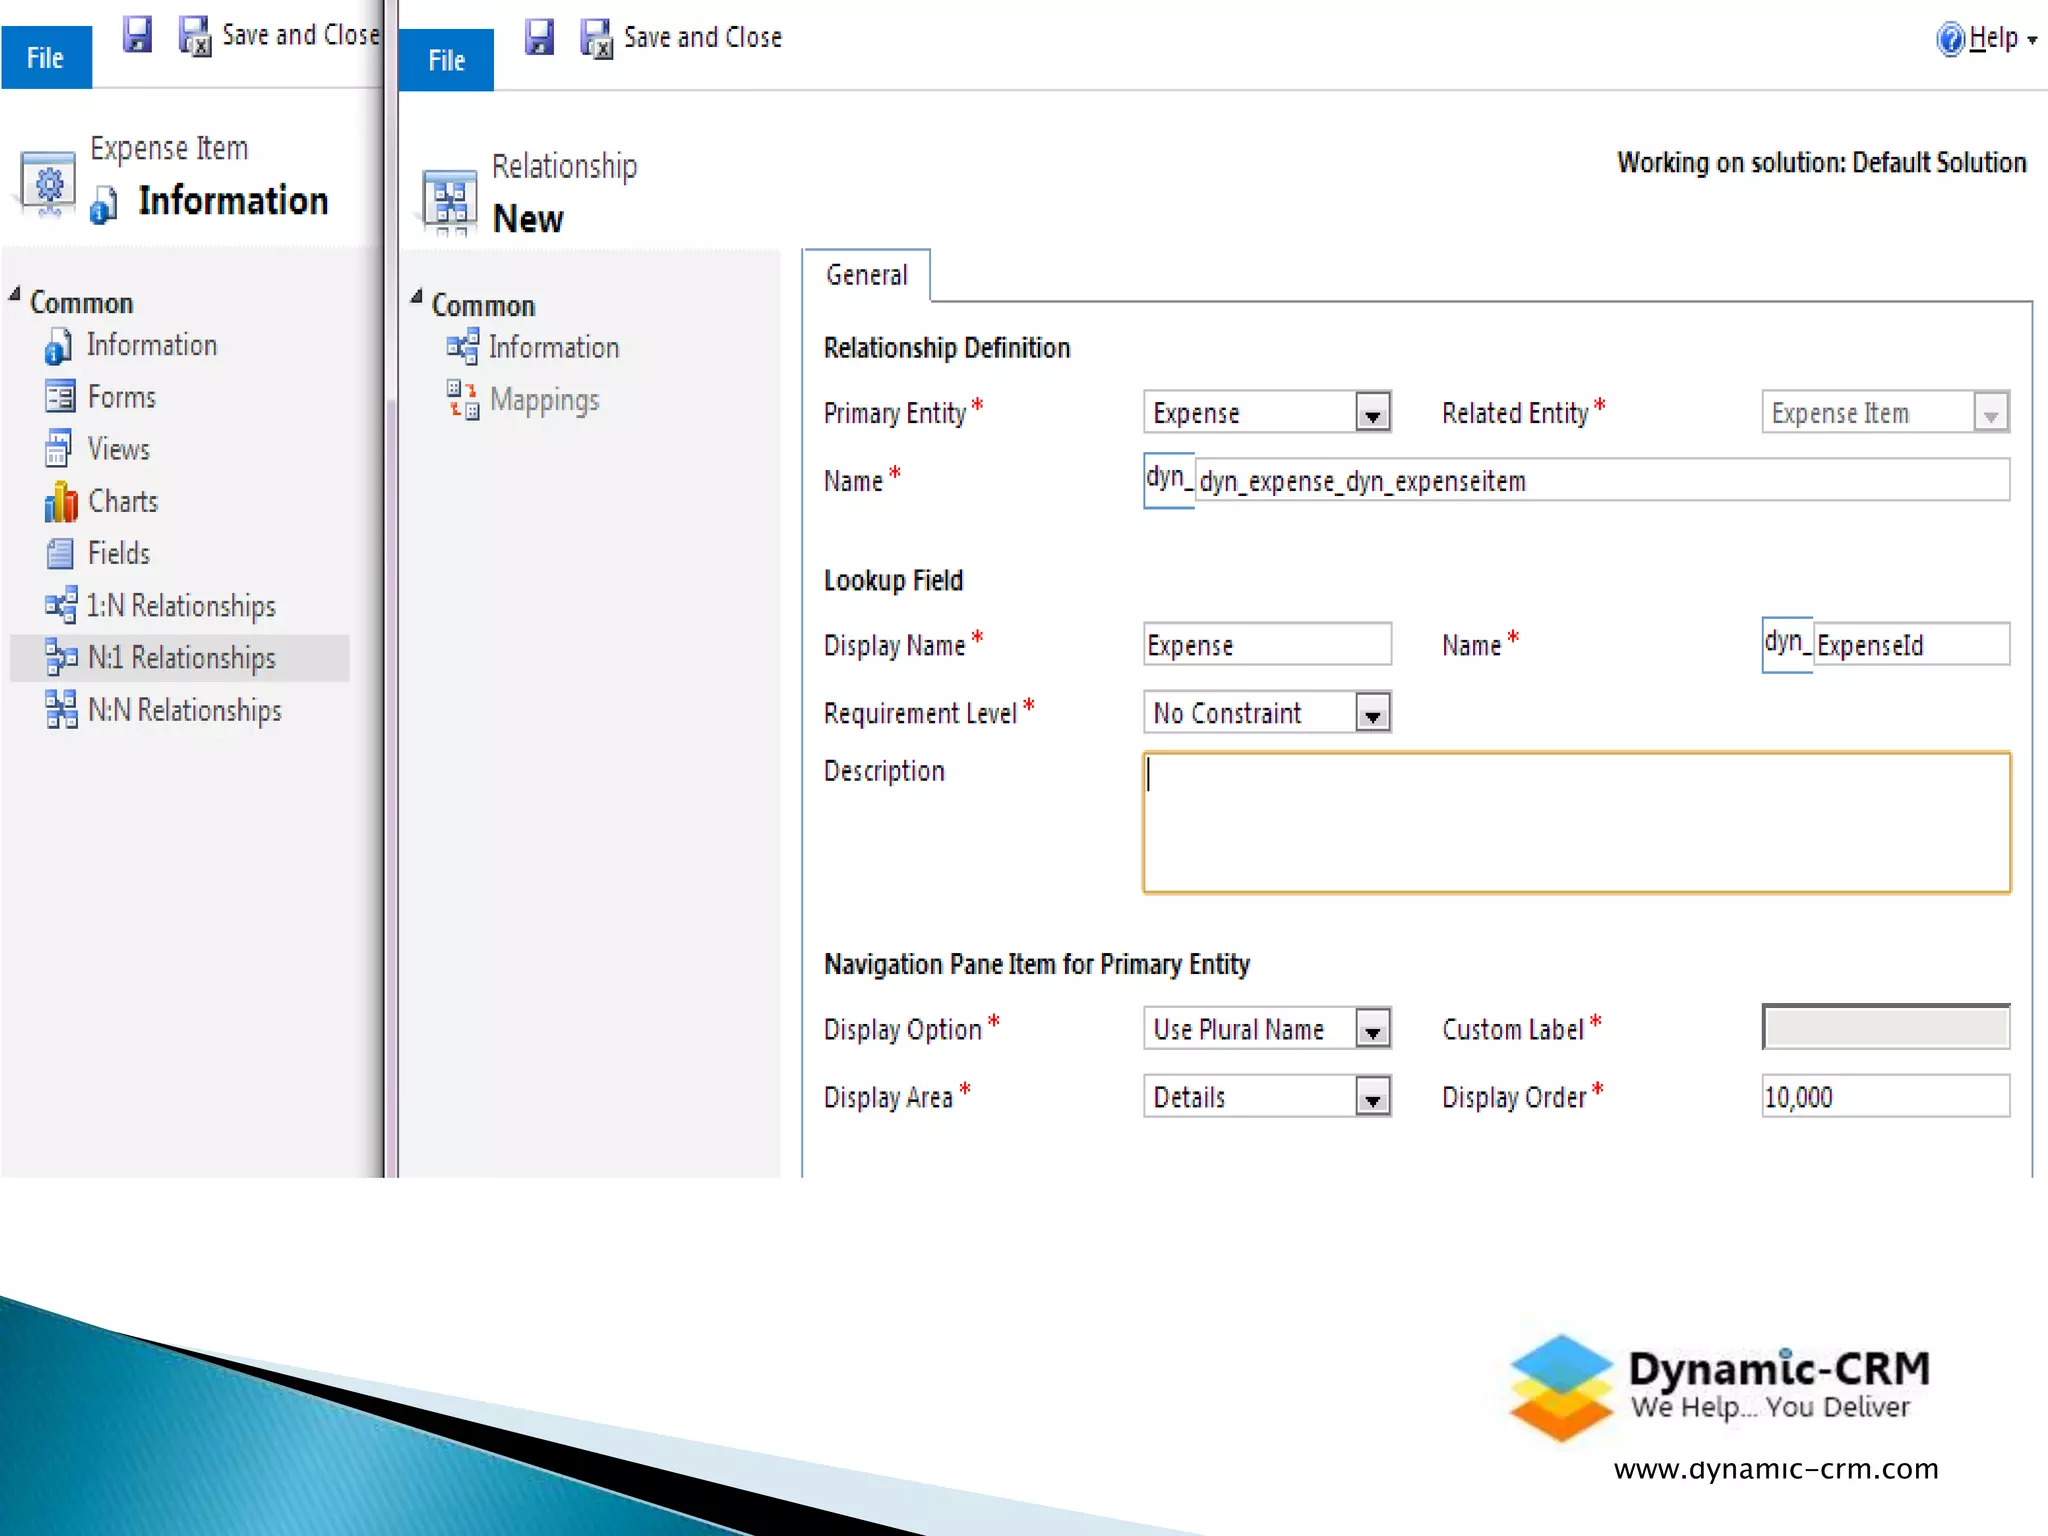Open the Primary Entity dropdown
The width and height of the screenshot is (2048, 1536).
pyautogui.click(x=1372, y=412)
